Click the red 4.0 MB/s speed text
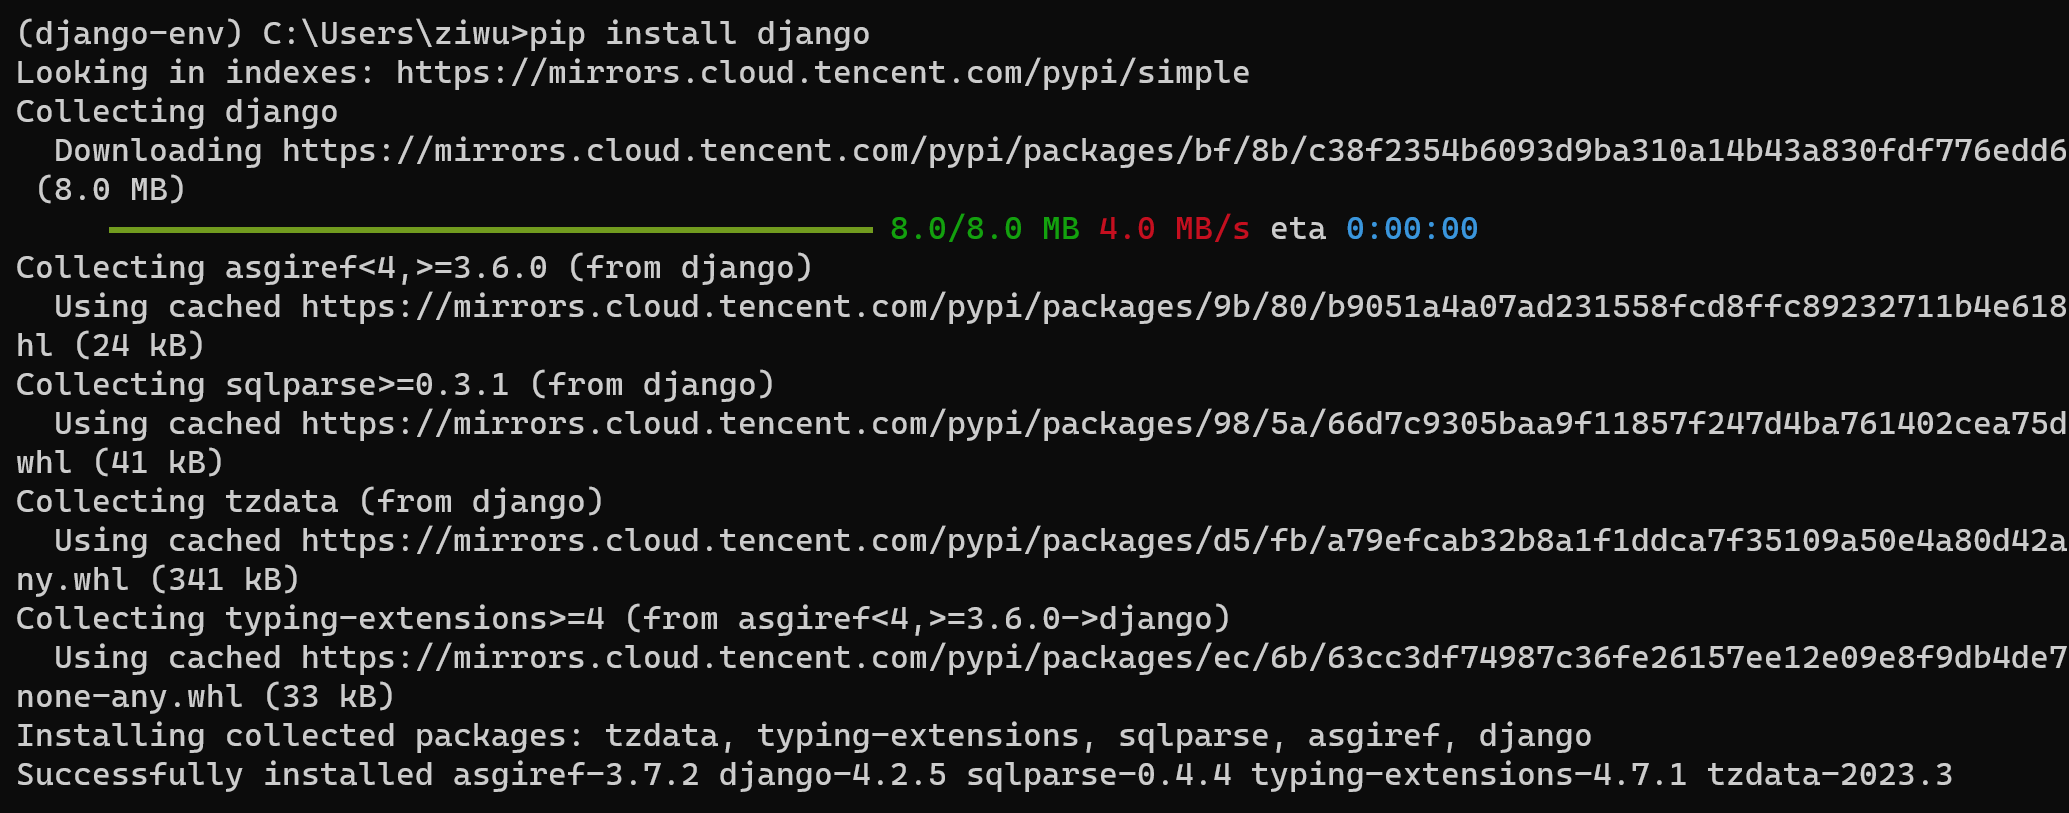 (x=1174, y=230)
